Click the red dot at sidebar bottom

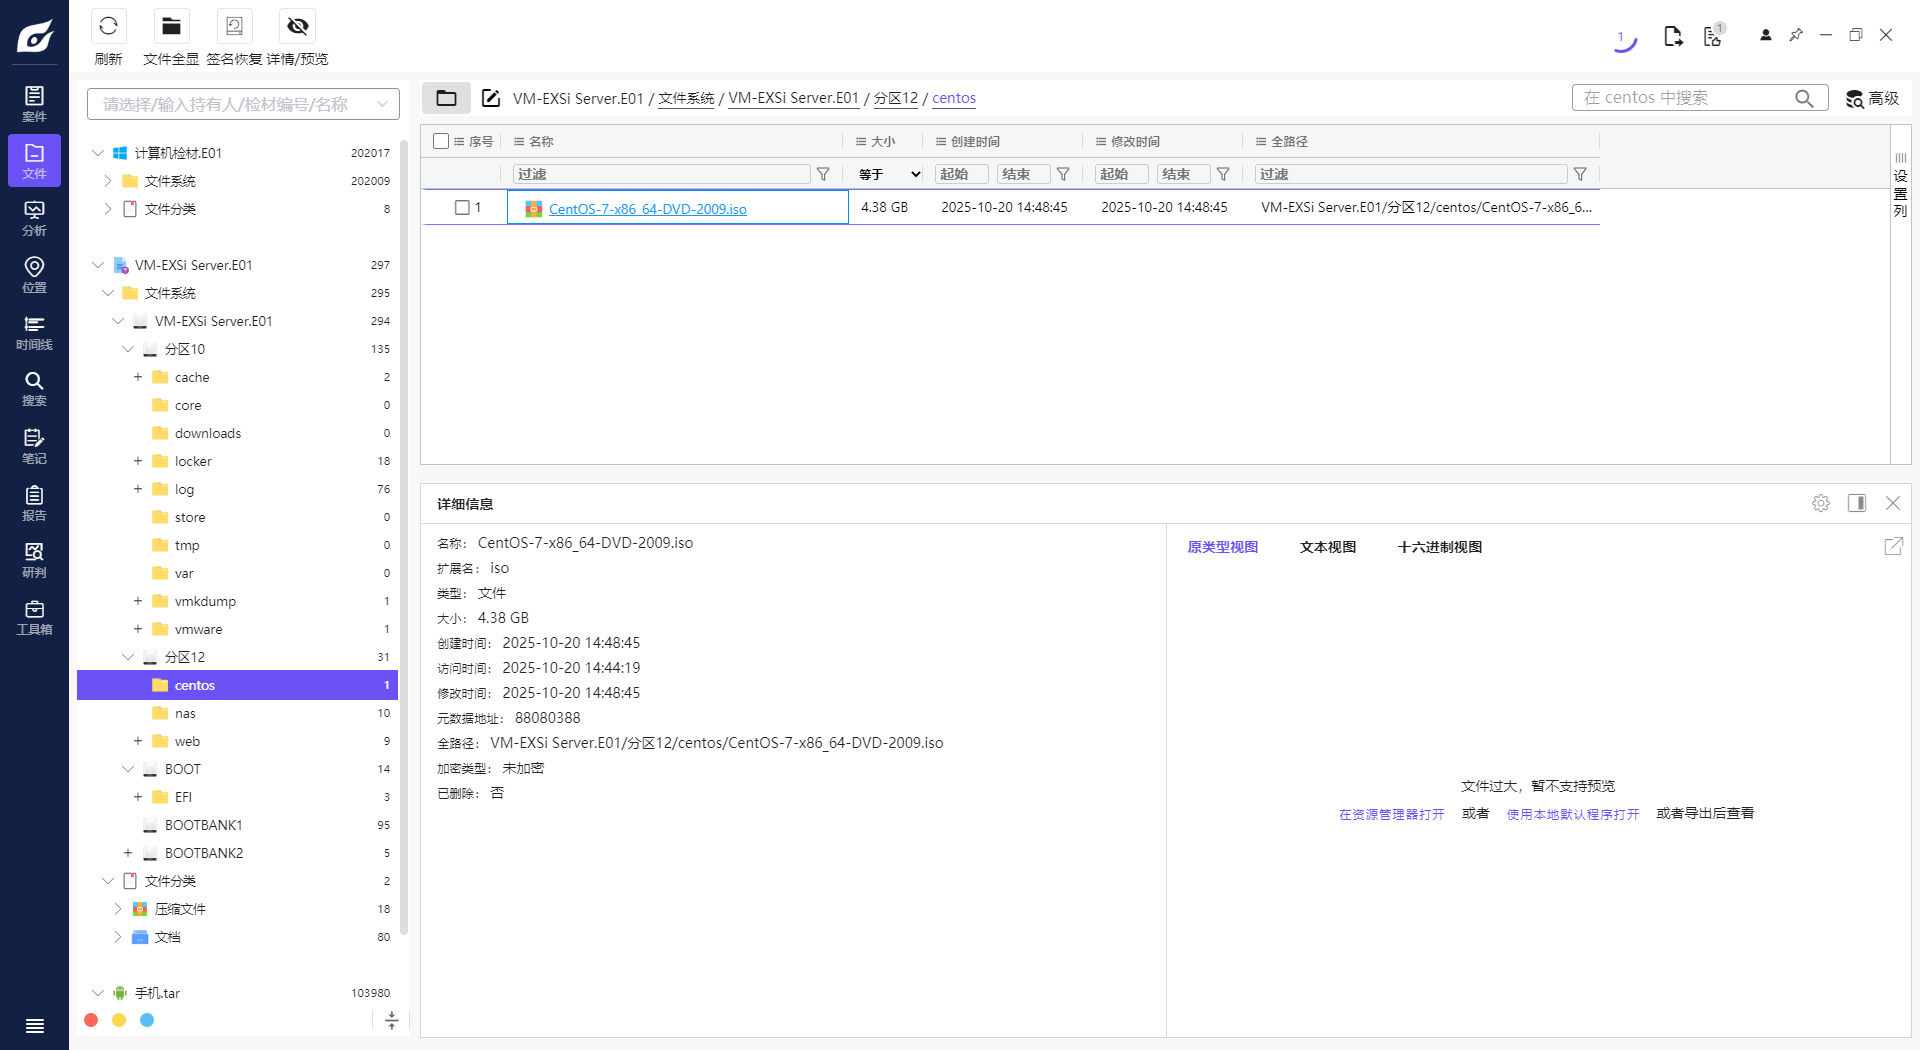[x=91, y=1020]
